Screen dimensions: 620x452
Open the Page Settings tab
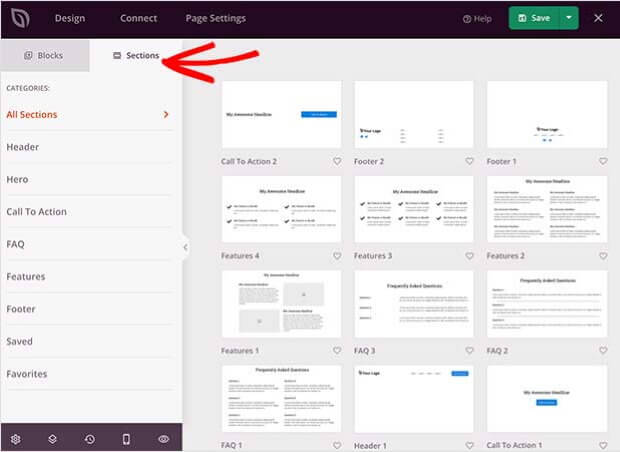(215, 18)
